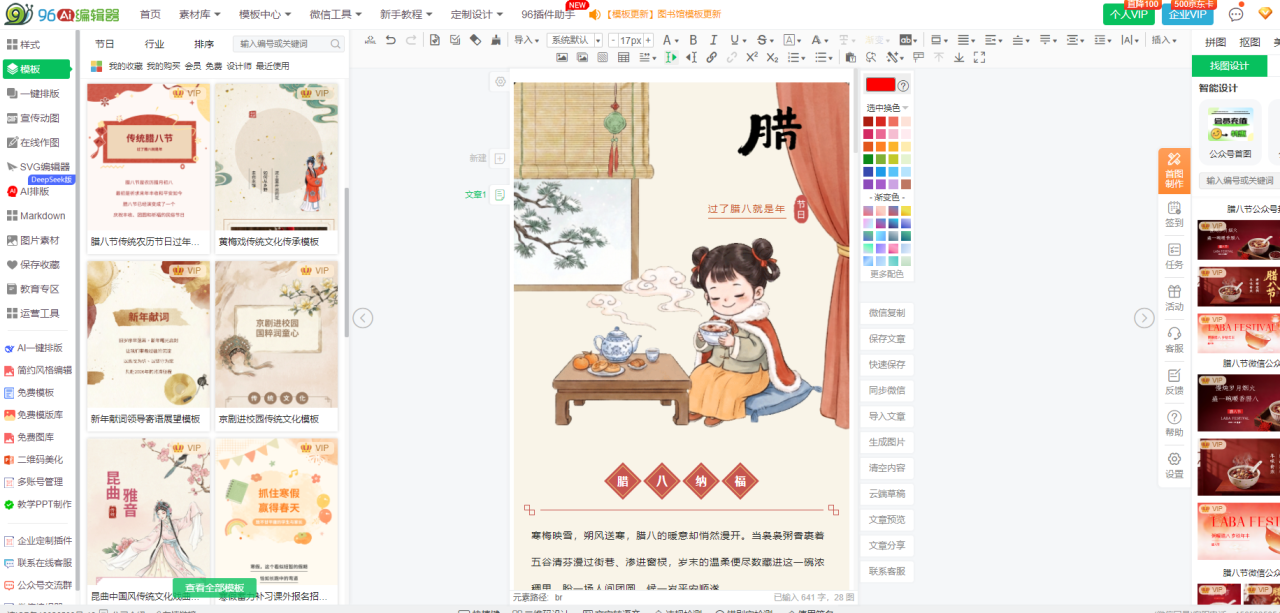Click the undo arrow in the toolbar
The width and height of the screenshot is (1280, 613).
[390, 40]
